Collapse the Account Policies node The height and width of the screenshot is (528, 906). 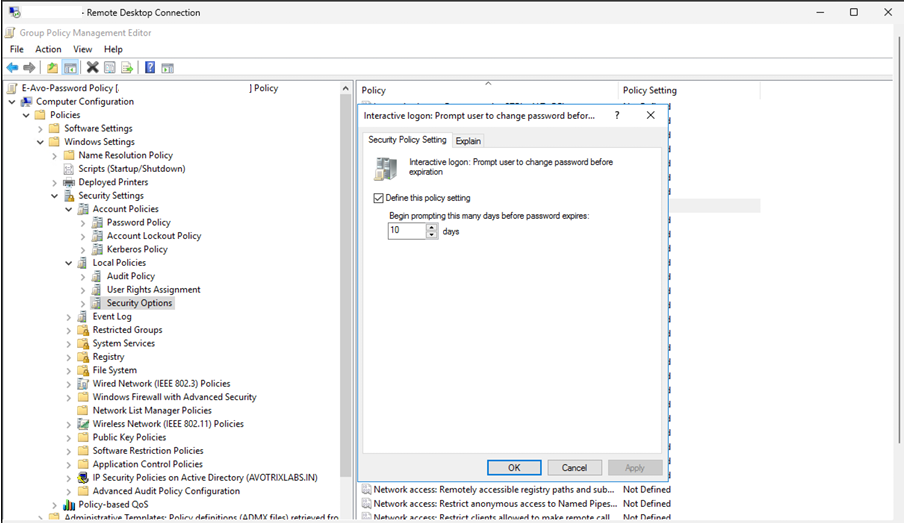[x=69, y=209]
